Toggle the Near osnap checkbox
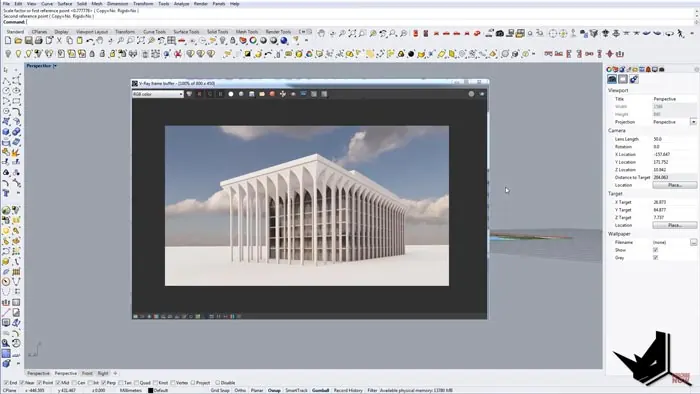The height and width of the screenshot is (394, 700). pyautogui.click(x=22, y=383)
